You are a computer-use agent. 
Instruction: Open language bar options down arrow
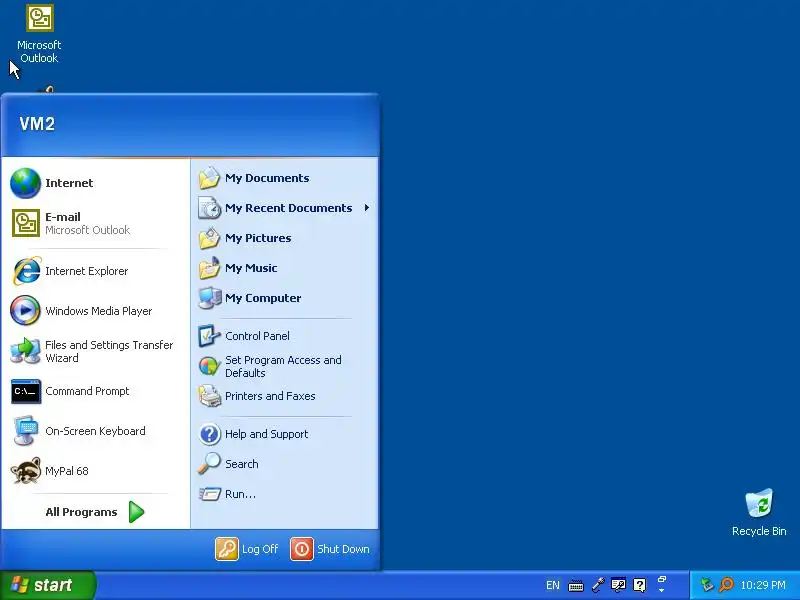point(662,591)
